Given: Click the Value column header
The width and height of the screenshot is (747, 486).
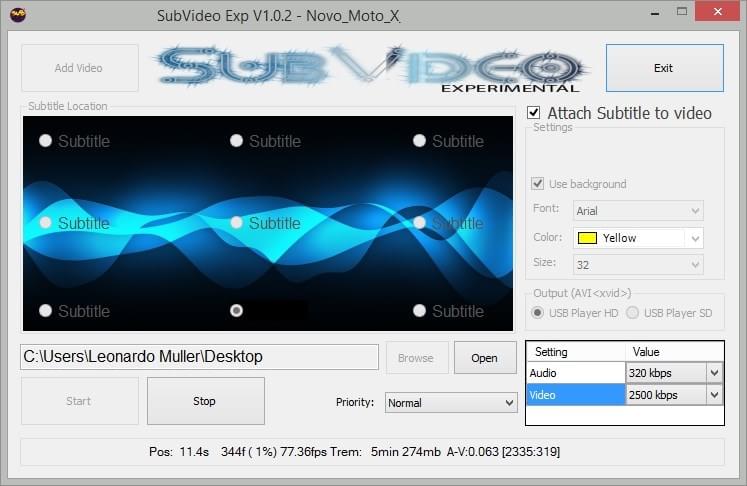Looking at the screenshot, I should 674,352.
